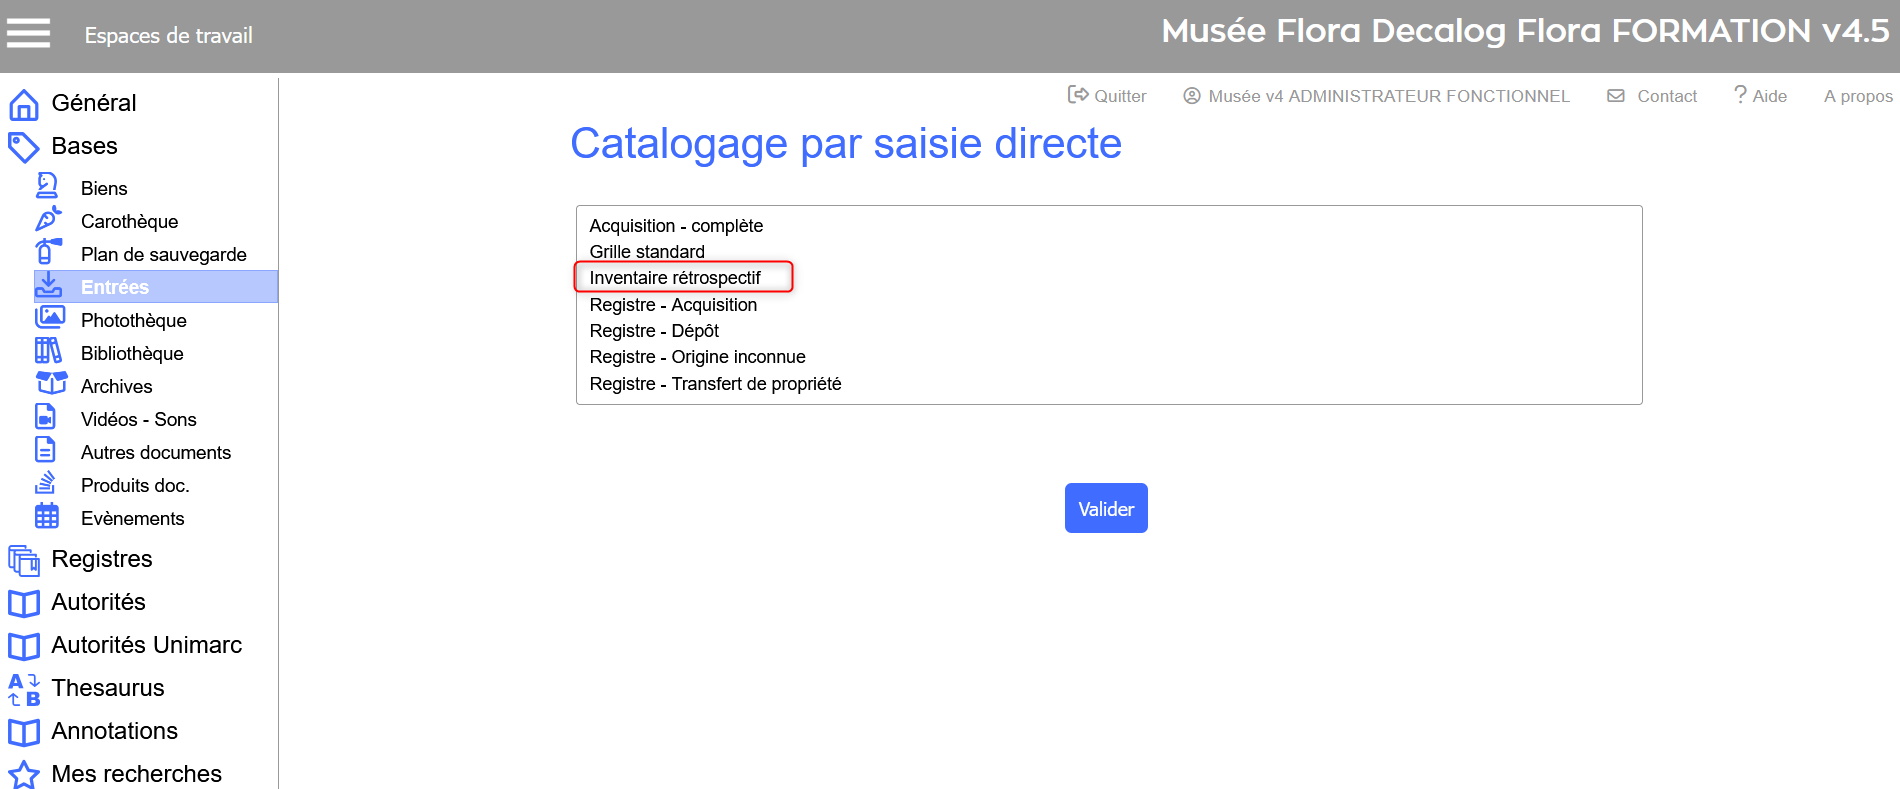This screenshot has width=1900, height=789.
Task: Expand the Autorités Unimarc section
Action: tap(146, 645)
